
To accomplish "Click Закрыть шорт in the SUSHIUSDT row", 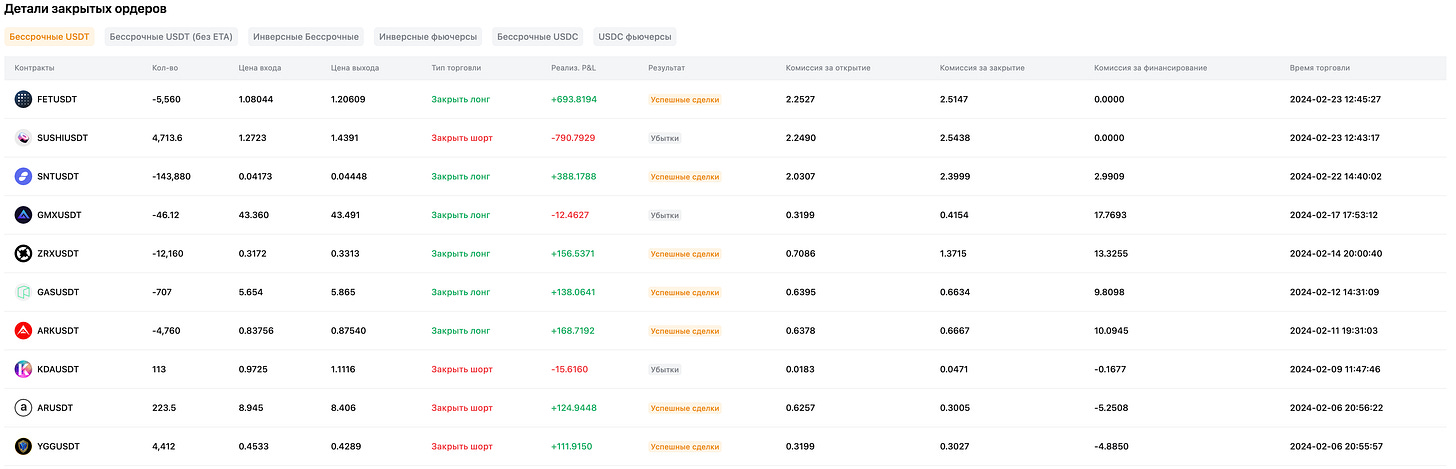I will click(462, 138).
